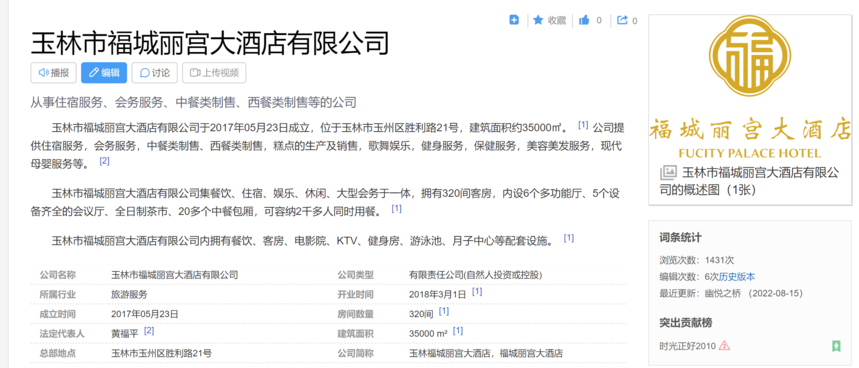Click citation [1] after 月子中心等配套设施
This screenshot has width=859, height=368.
[x=569, y=238]
